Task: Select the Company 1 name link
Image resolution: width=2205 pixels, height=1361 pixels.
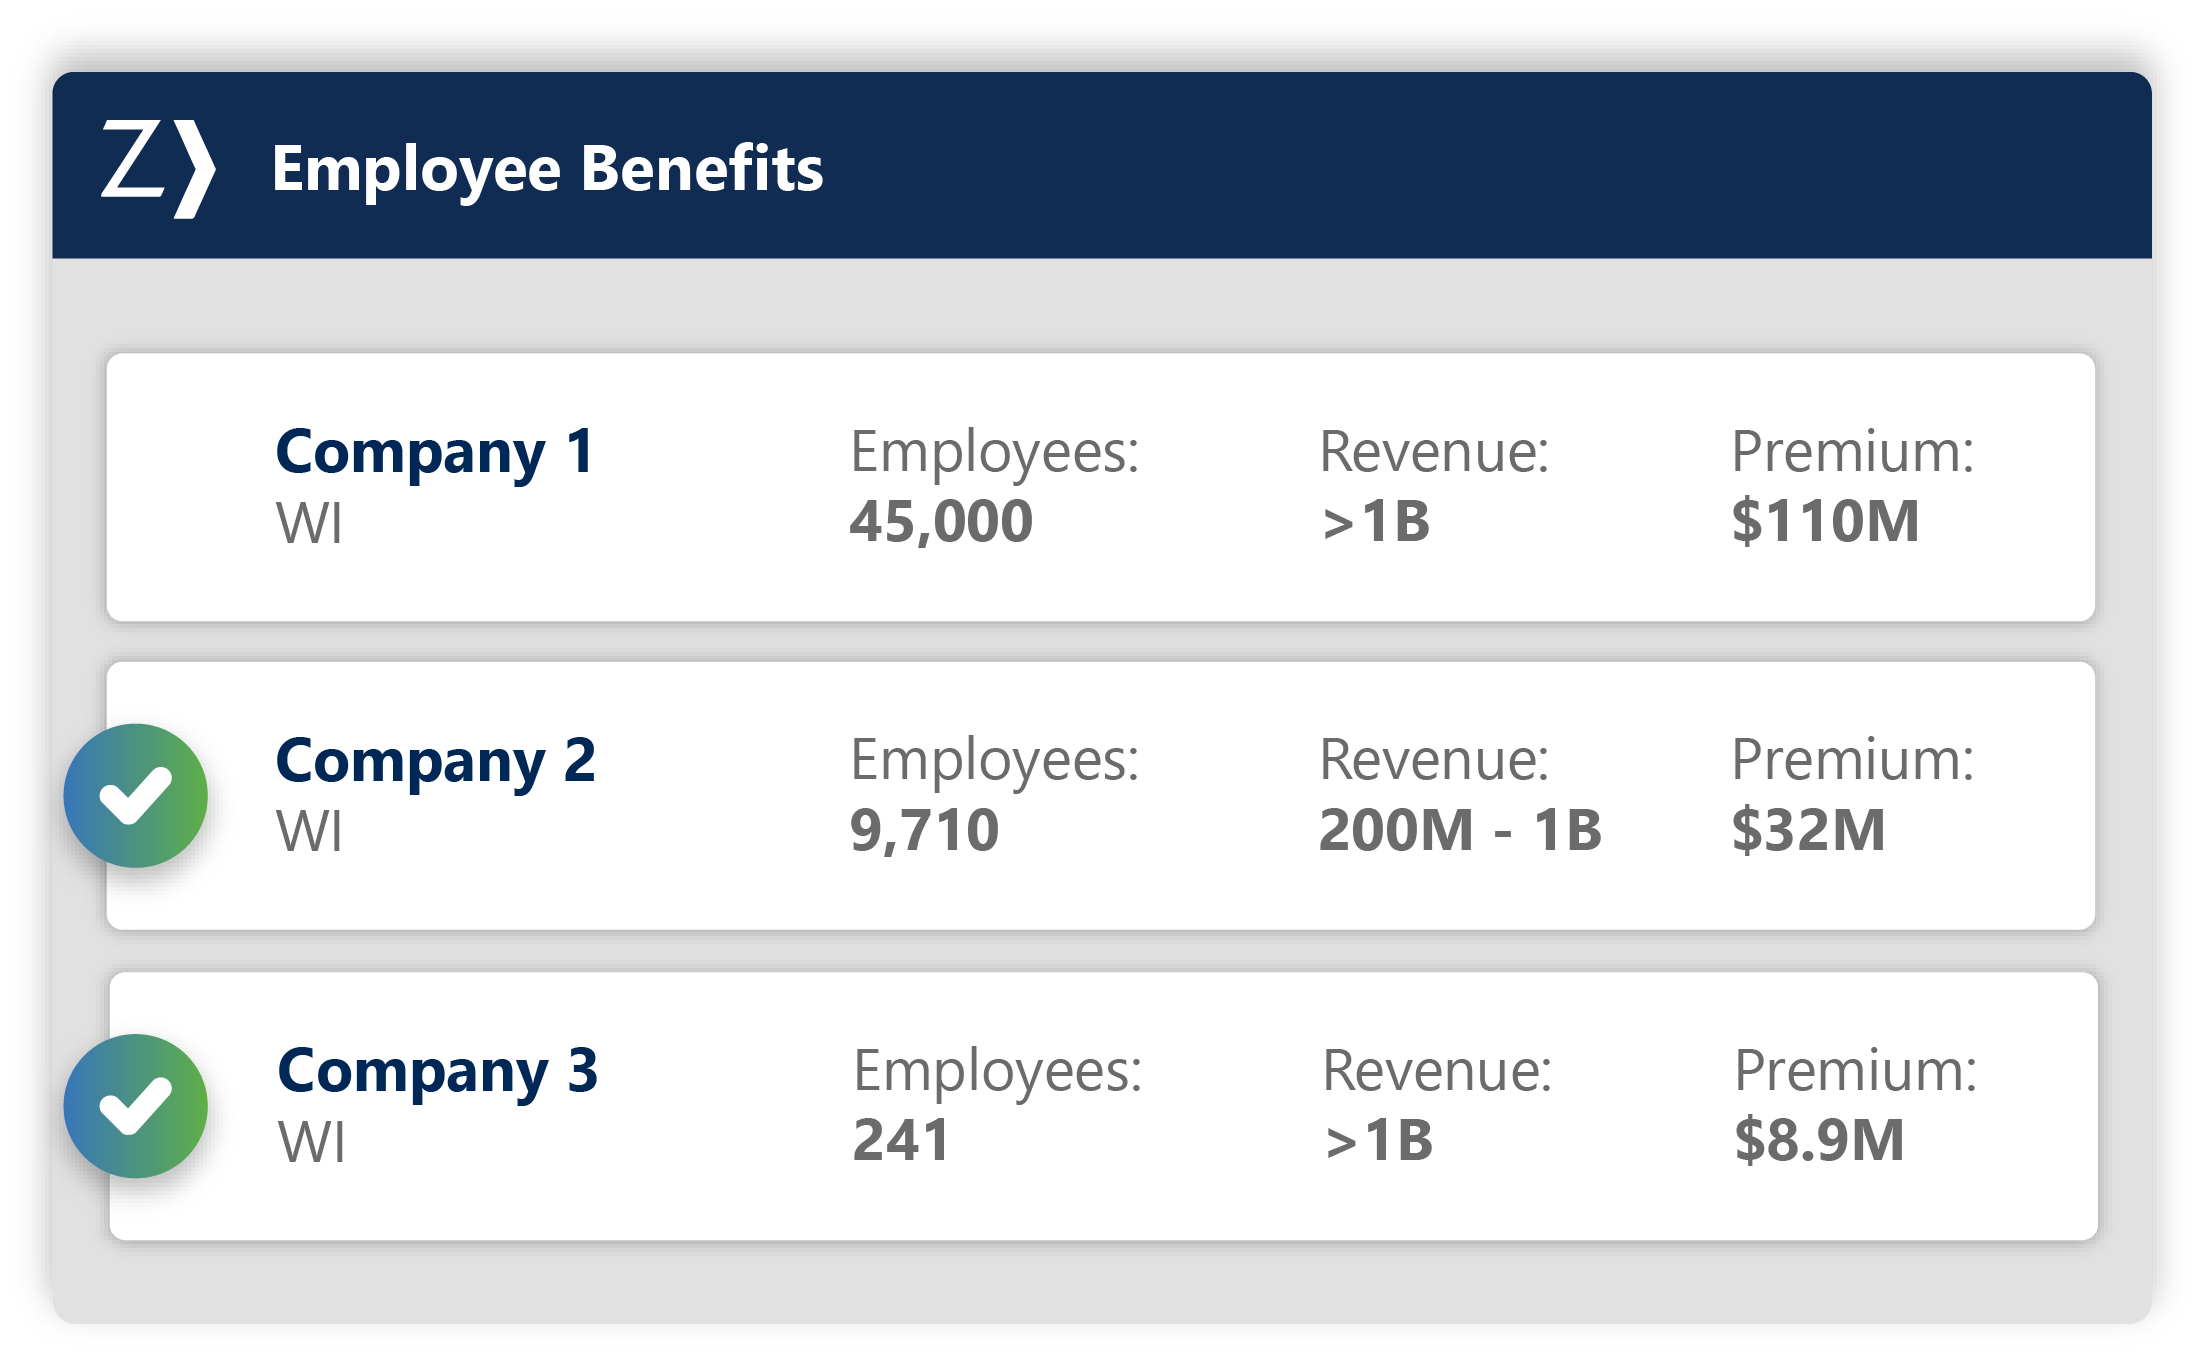Action: pyautogui.click(x=435, y=452)
